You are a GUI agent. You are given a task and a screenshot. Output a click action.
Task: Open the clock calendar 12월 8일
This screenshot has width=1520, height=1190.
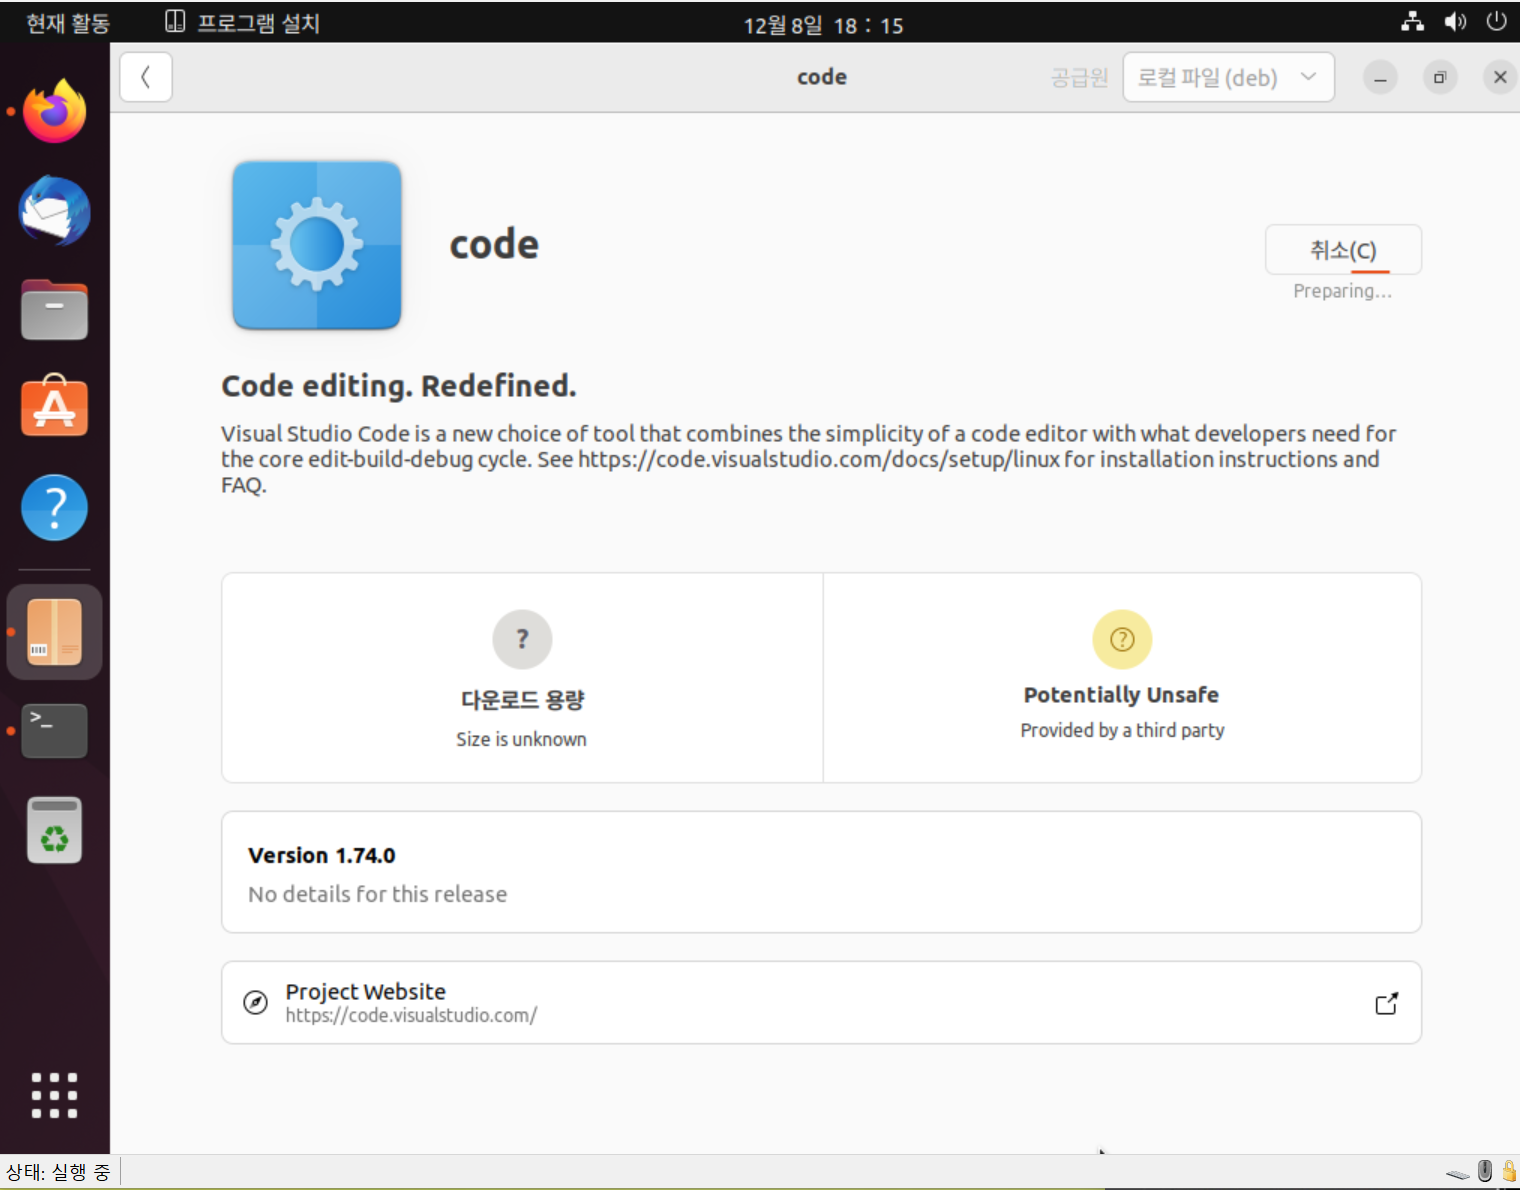823,25
